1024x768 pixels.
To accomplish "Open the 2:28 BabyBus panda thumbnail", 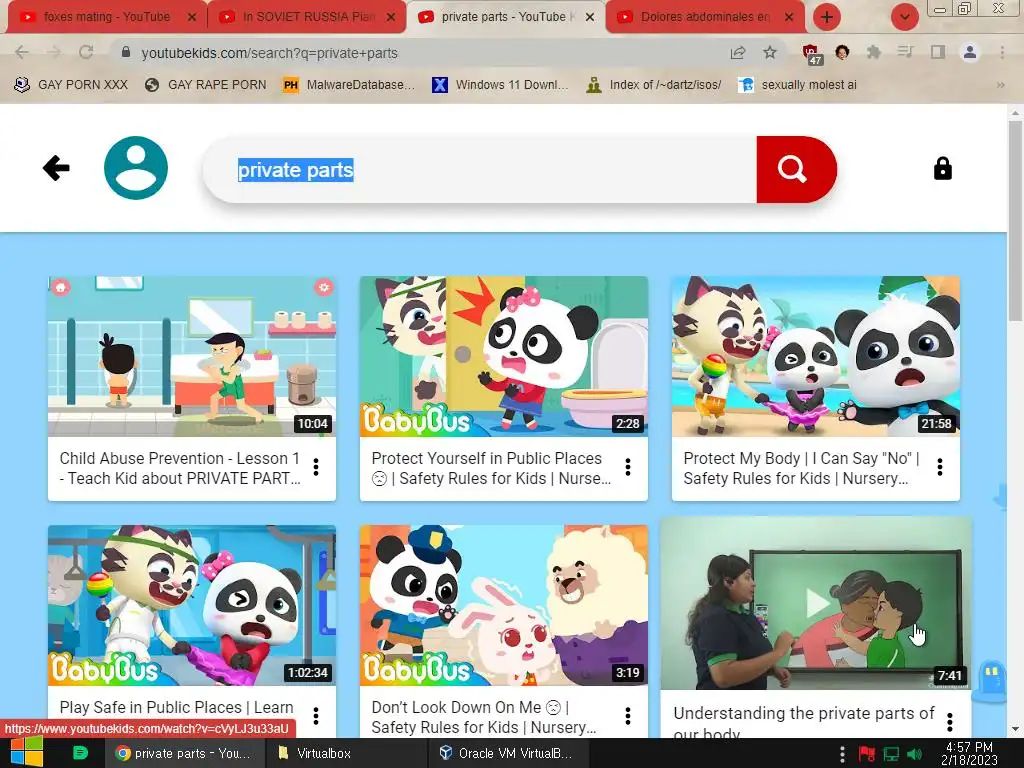I will point(504,356).
